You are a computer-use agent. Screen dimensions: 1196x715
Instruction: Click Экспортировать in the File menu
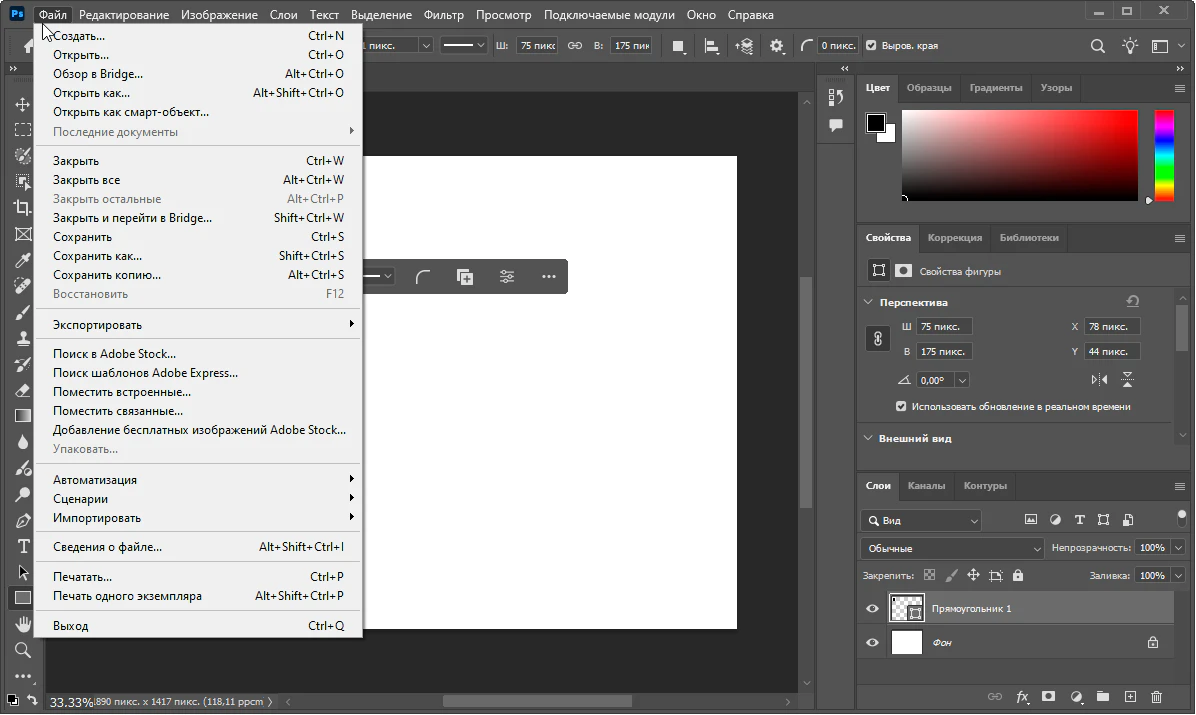[x=98, y=325]
